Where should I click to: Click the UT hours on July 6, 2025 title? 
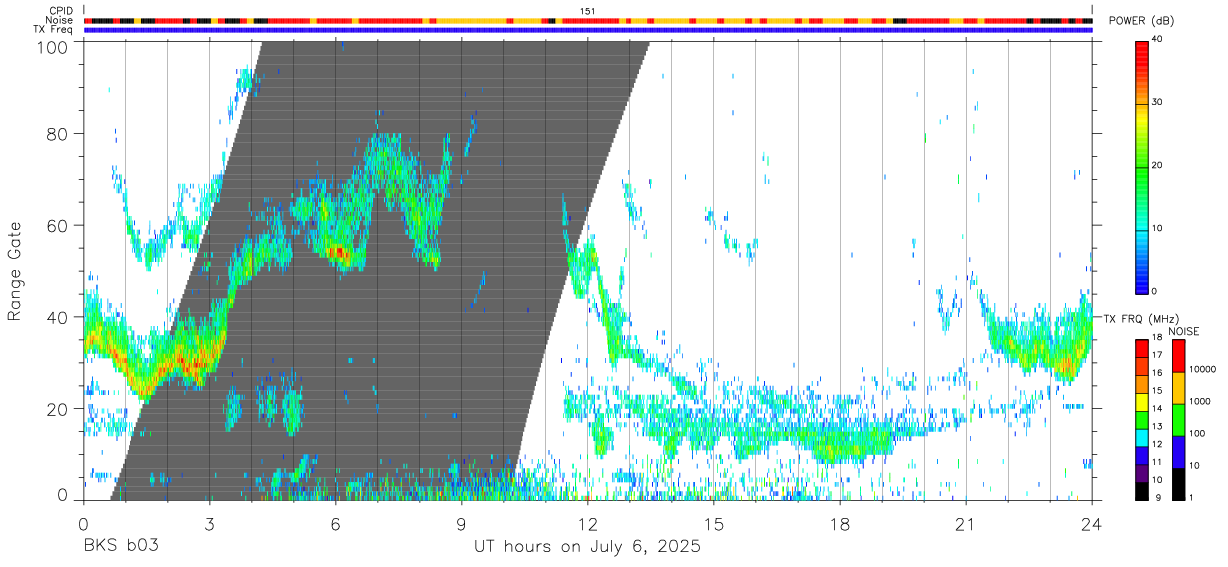coord(587,547)
